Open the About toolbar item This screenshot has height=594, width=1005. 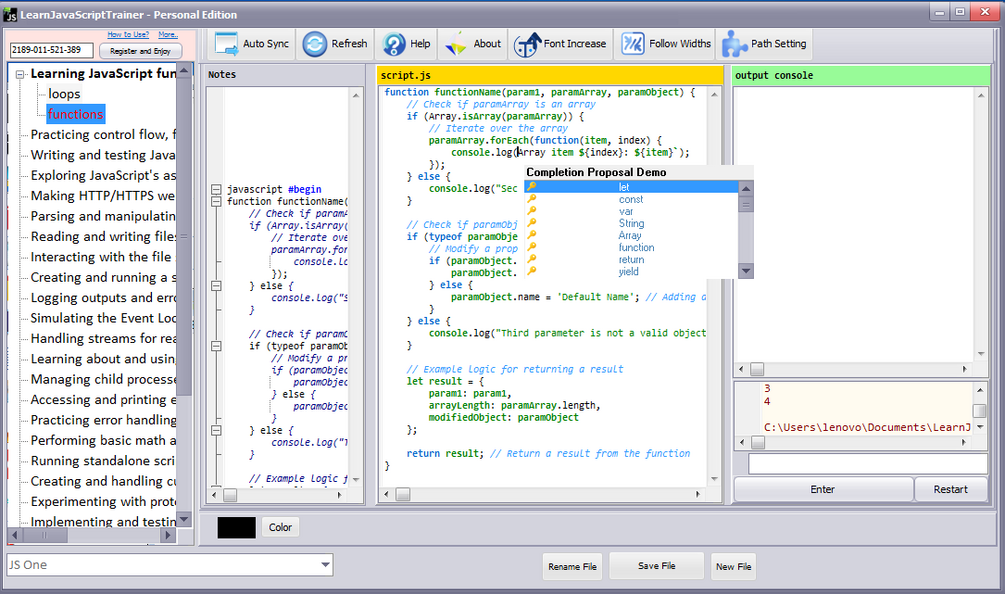point(473,44)
